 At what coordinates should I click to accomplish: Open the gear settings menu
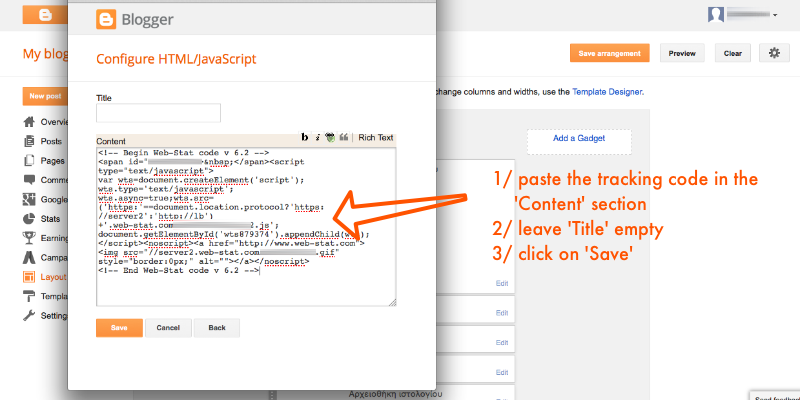(774, 53)
